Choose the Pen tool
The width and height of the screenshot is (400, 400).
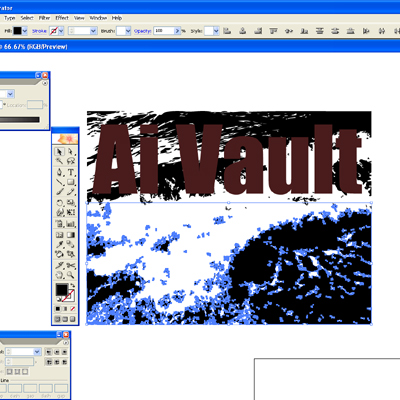point(59,172)
